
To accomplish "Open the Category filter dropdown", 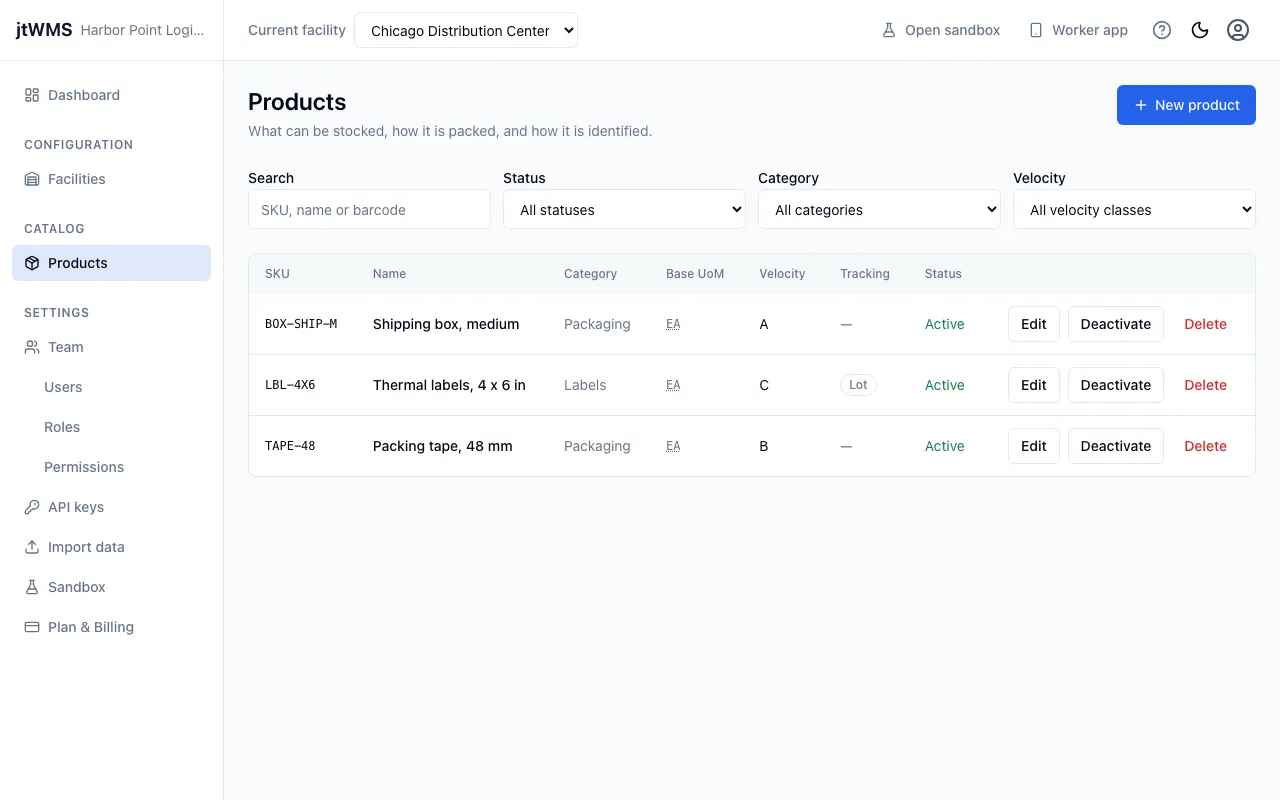I will (879, 210).
